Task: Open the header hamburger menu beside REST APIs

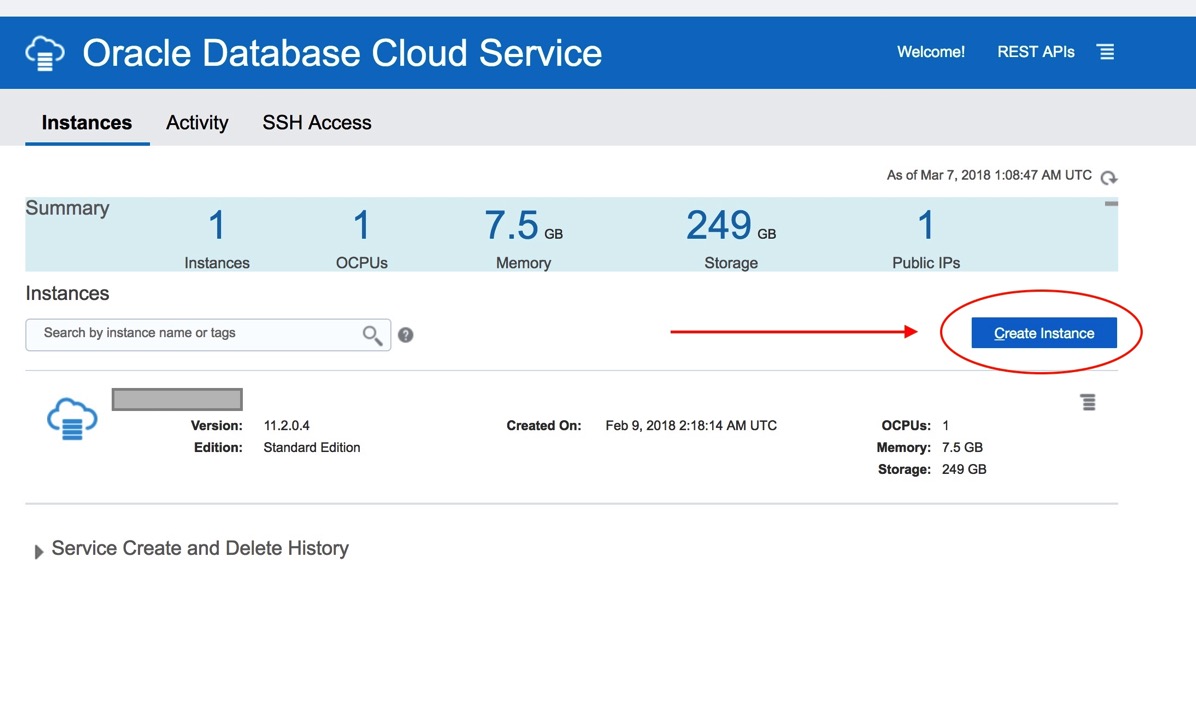Action: pyautogui.click(x=1105, y=52)
